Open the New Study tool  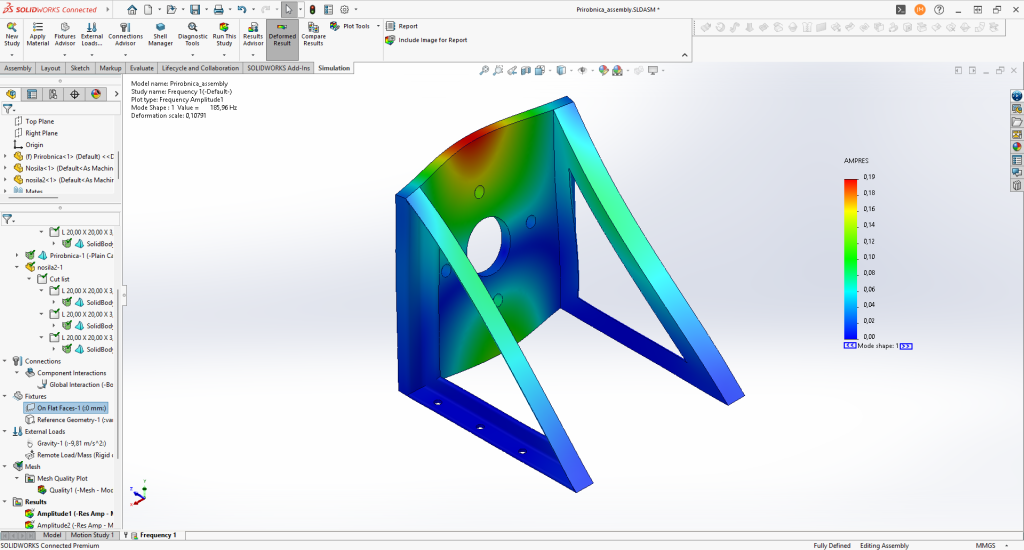point(12,34)
